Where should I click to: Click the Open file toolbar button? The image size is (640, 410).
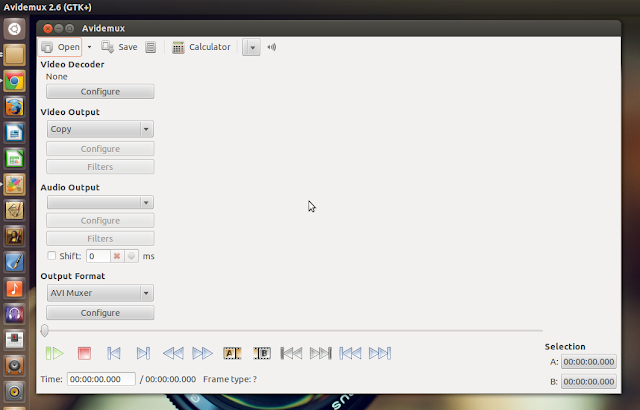[x=60, y=47]
